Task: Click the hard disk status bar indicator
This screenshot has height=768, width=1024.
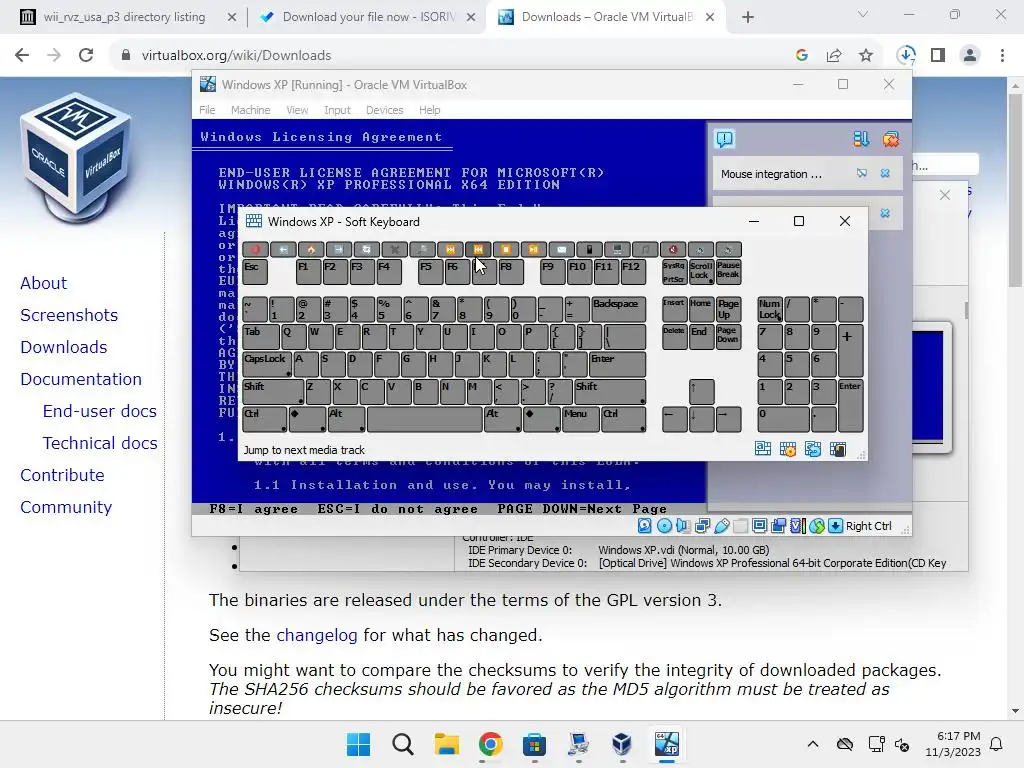Action: (645, 526)
